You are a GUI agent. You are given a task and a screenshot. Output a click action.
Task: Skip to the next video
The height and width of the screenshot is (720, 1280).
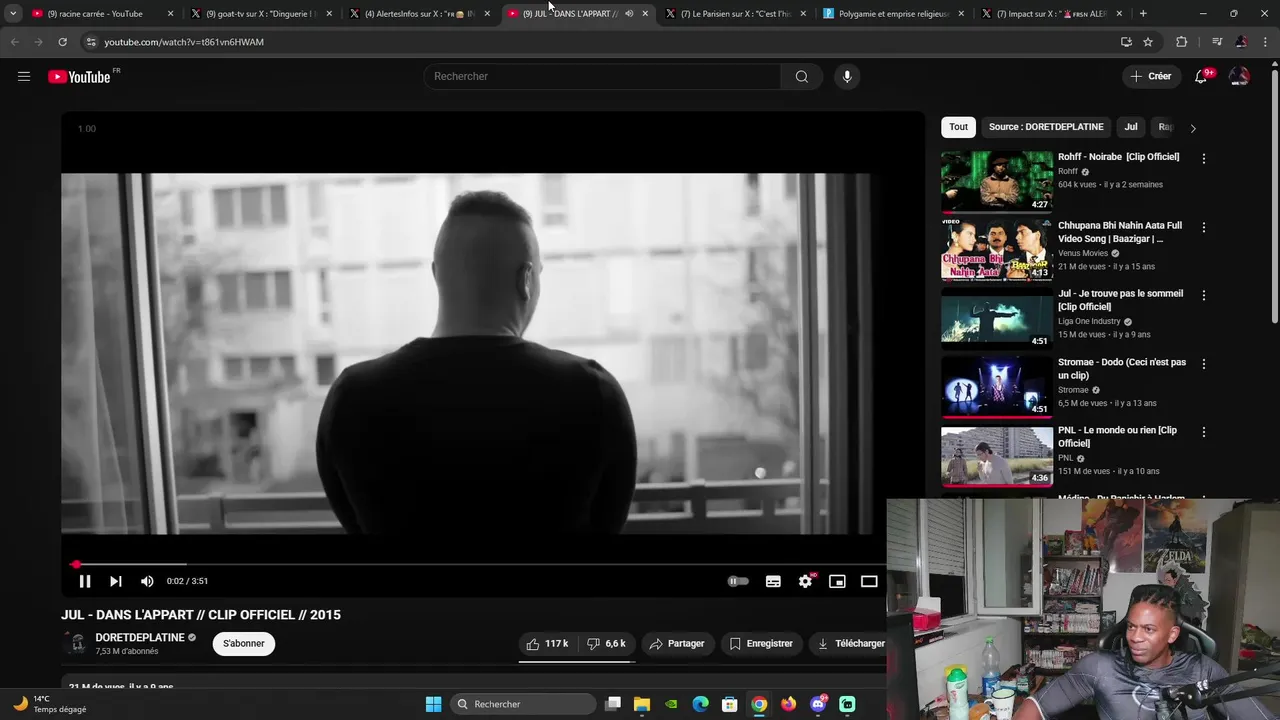pos(116,581)
